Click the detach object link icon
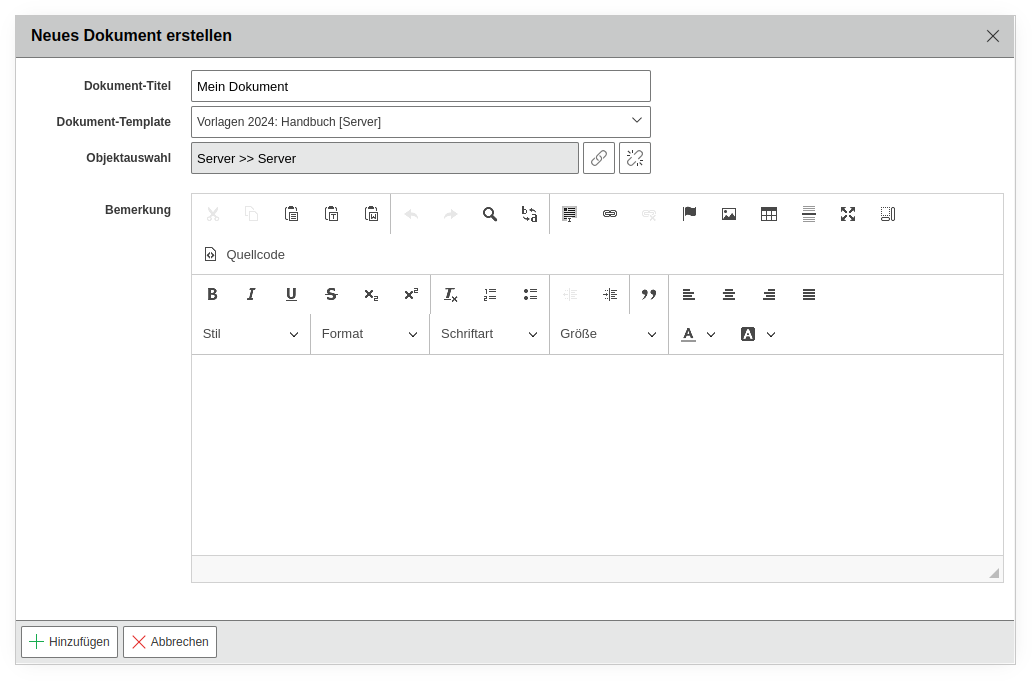1032x681 pixels. [x=635, y=158]
